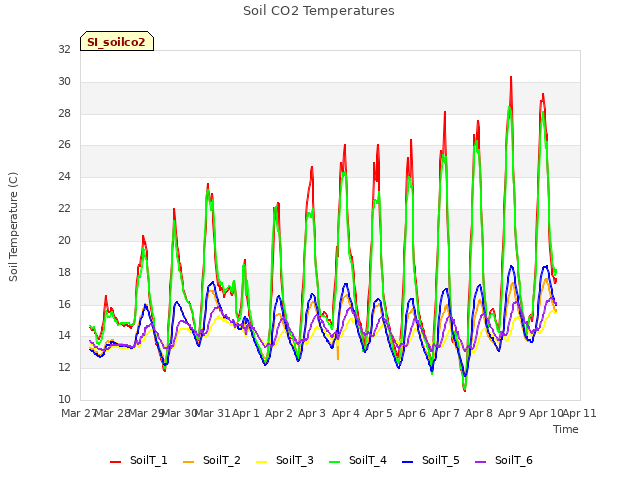Click the 28 y-axis tick label
640x480 pixels.
(64, 113)
